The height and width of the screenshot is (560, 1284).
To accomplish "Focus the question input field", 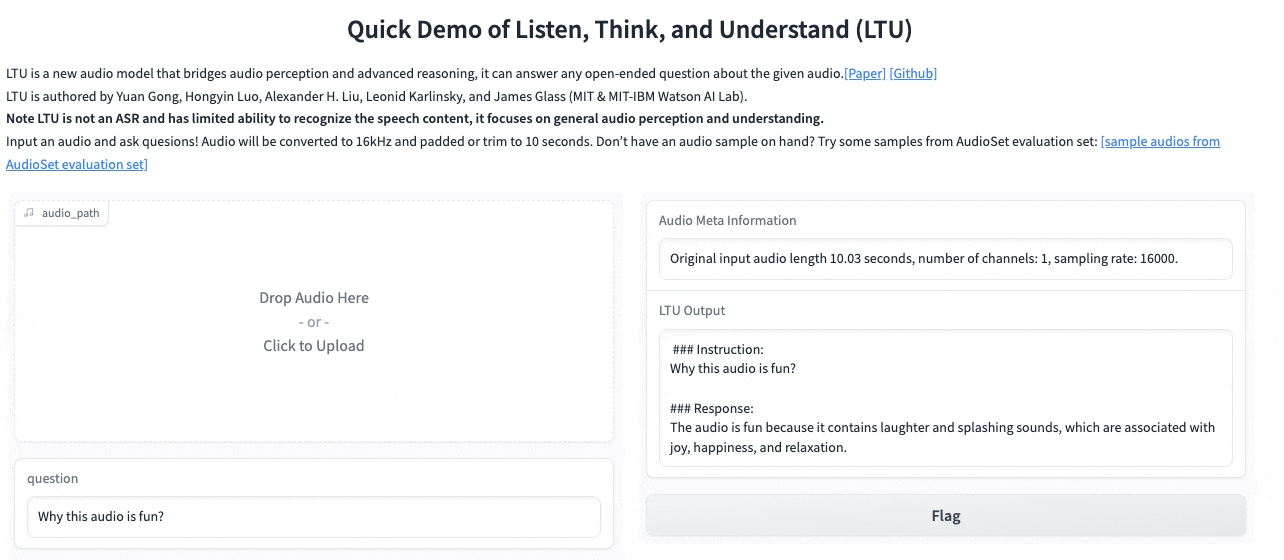I will point(314,517).
